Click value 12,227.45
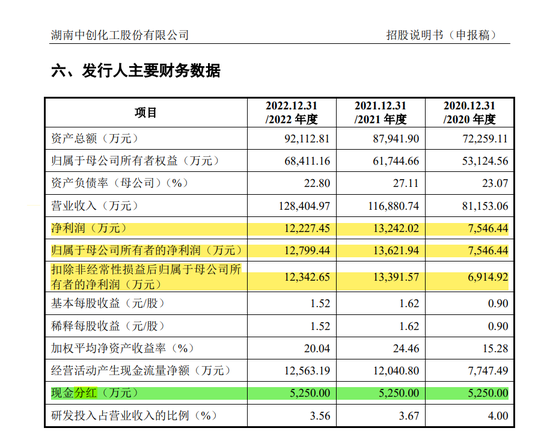This screenshot has height=431, width=550. pos(307,229)
